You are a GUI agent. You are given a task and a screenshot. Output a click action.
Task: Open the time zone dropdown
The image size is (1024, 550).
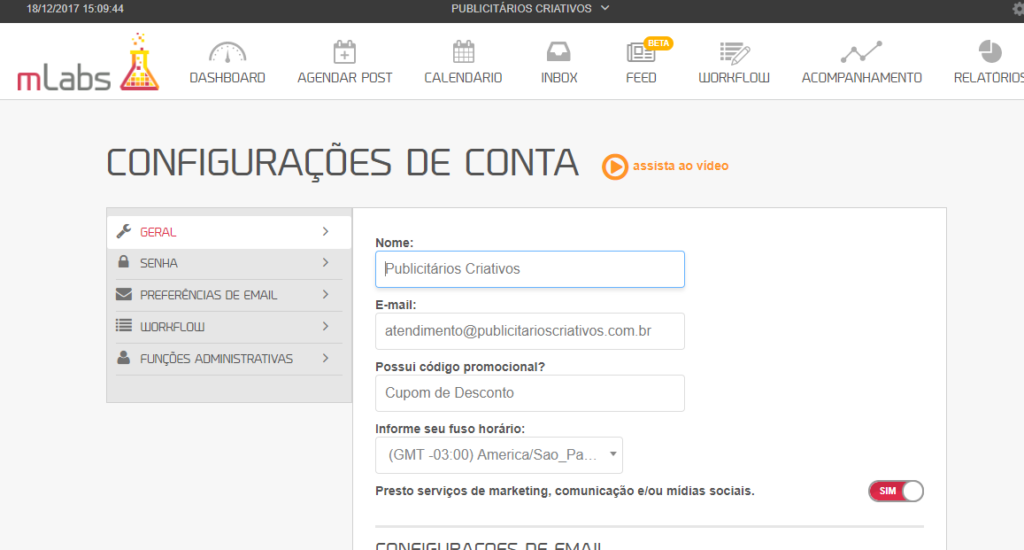(x=499, y=455)
